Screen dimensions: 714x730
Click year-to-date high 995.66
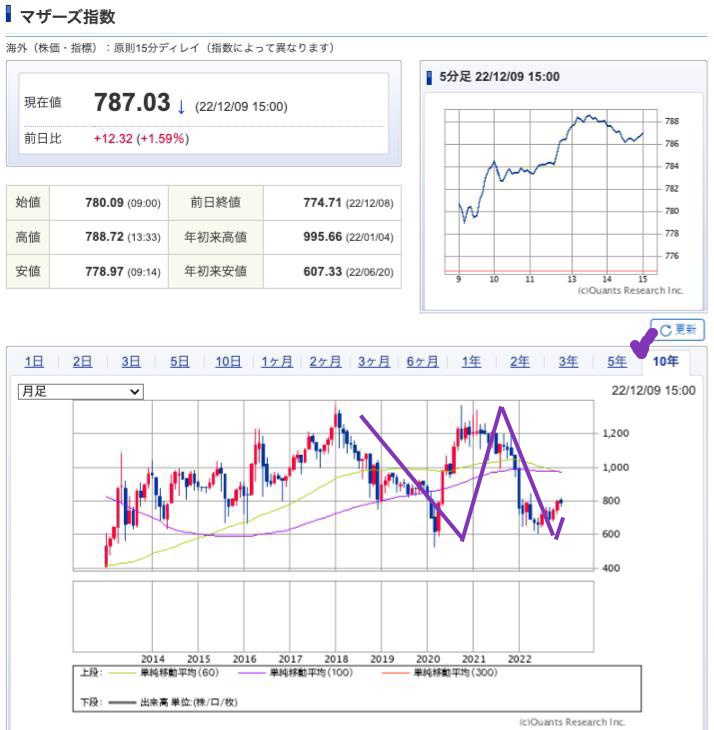323,237
